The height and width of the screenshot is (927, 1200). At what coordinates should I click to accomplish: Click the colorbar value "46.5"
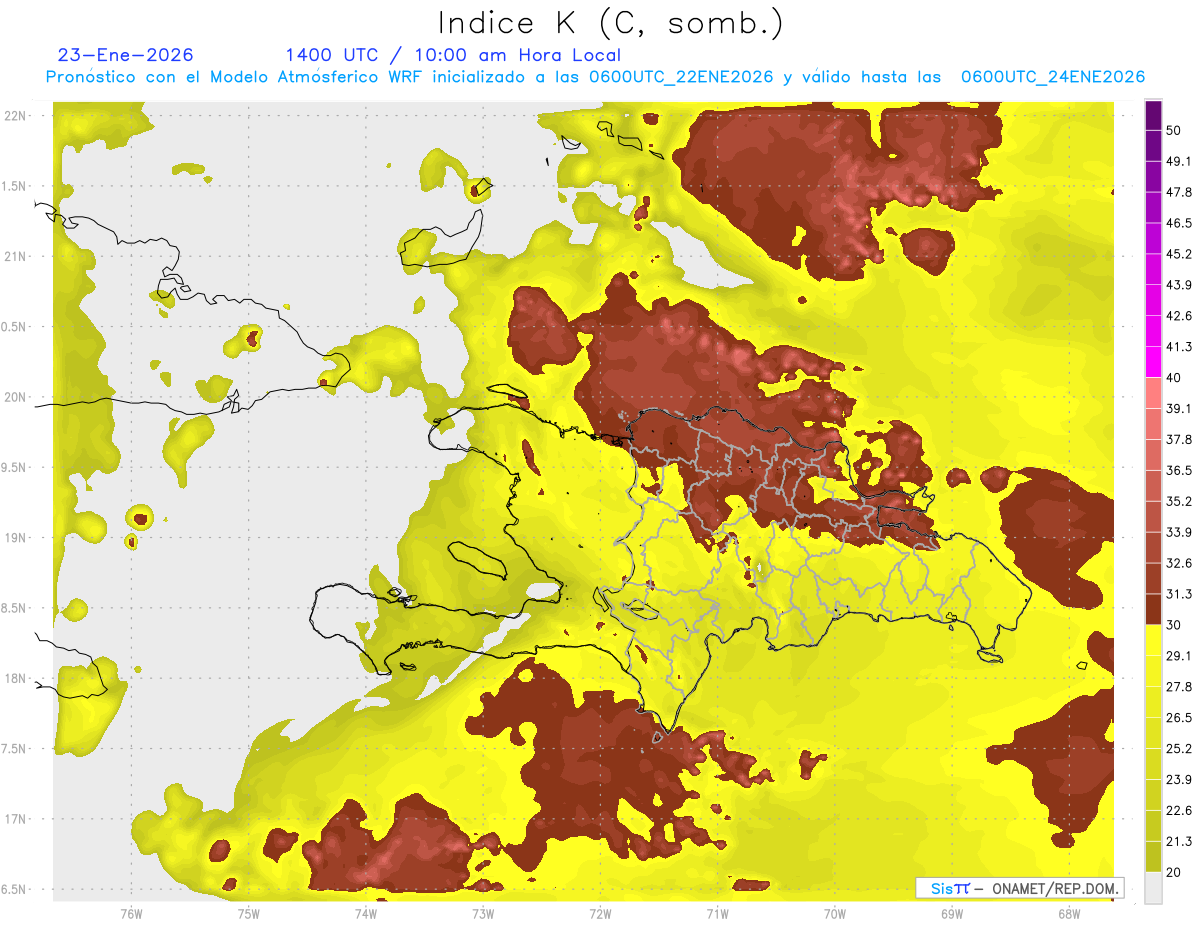(x=1178, y=223)
